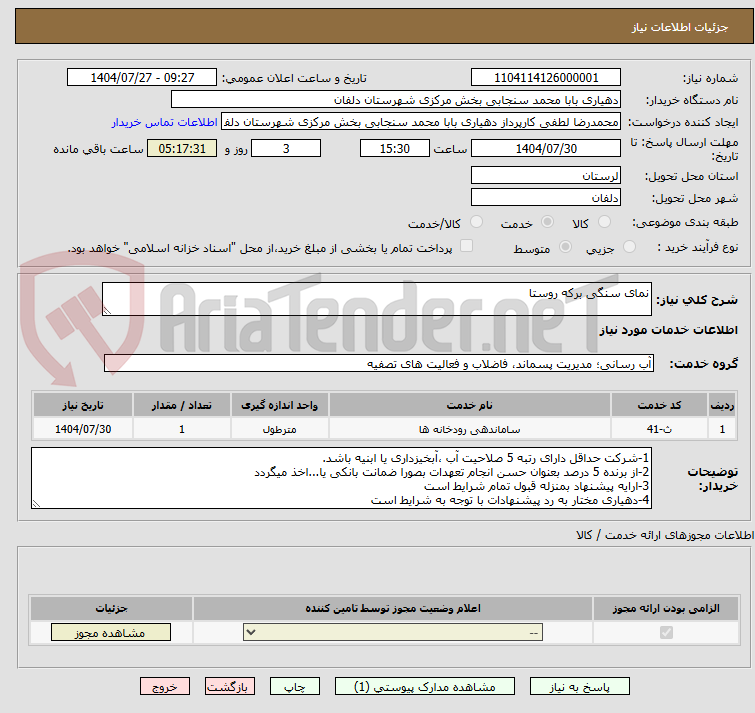This screenshot has height=713, width=755.
Task: Click the استان محل تحویل field لرستان
Action: pos(546,175)
